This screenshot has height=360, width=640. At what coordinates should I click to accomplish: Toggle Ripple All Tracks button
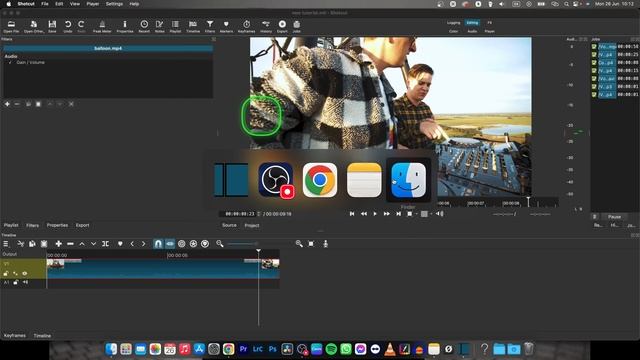coord(193,244)
